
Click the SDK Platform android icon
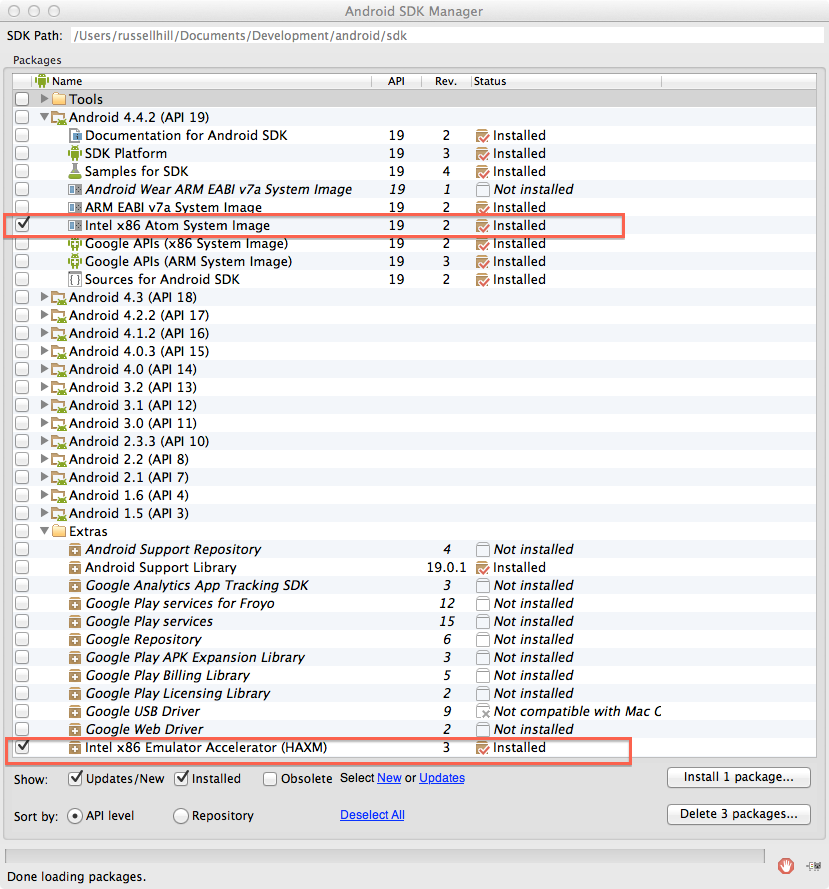75,153
